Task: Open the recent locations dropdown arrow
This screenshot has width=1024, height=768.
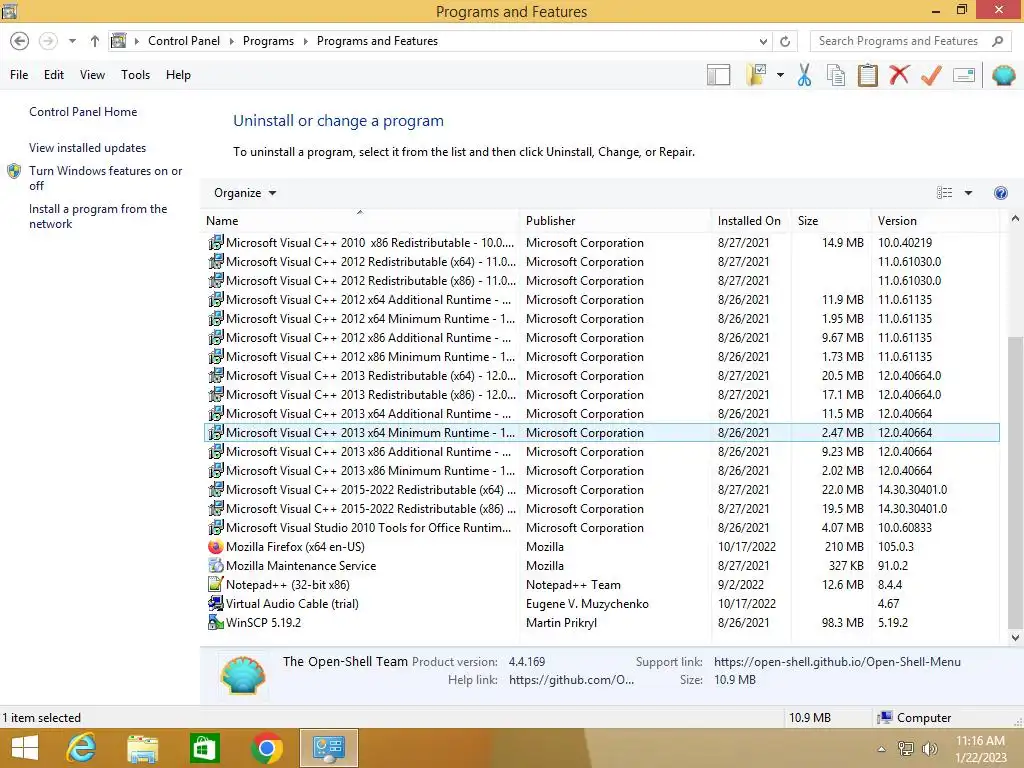Action: [x=72, y=41]
